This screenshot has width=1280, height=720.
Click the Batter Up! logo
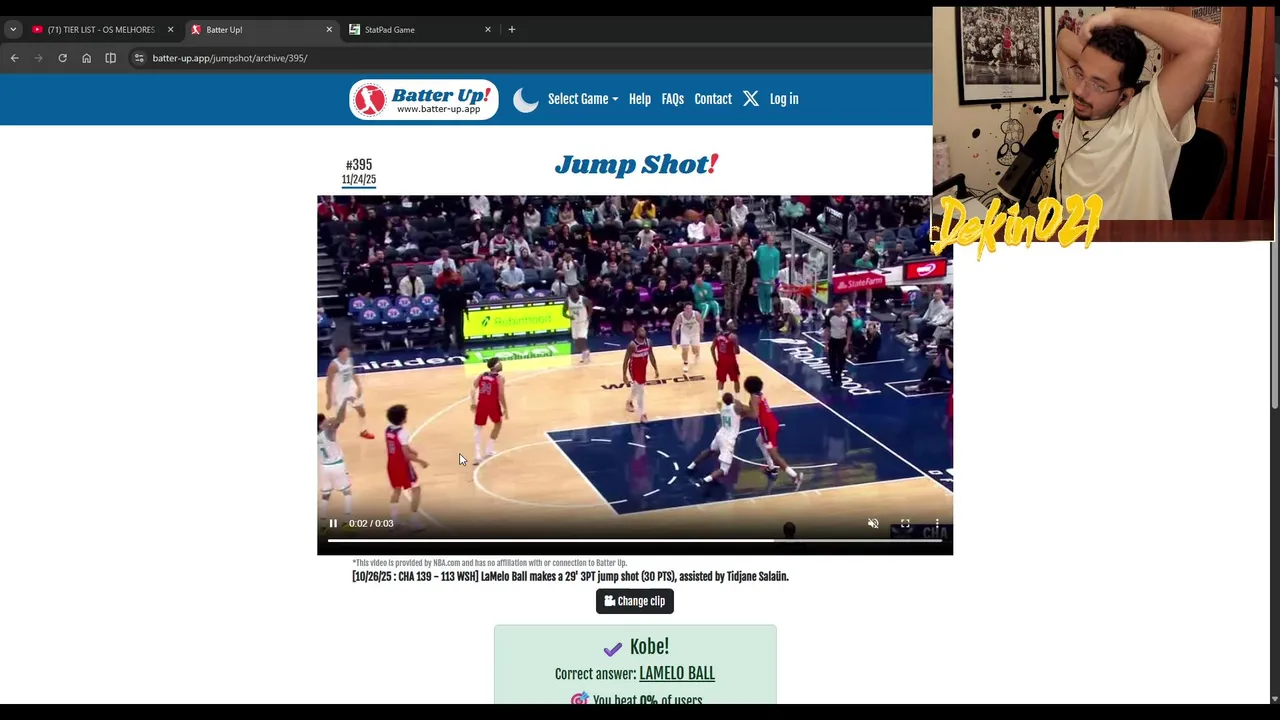[x=424, y=99]
